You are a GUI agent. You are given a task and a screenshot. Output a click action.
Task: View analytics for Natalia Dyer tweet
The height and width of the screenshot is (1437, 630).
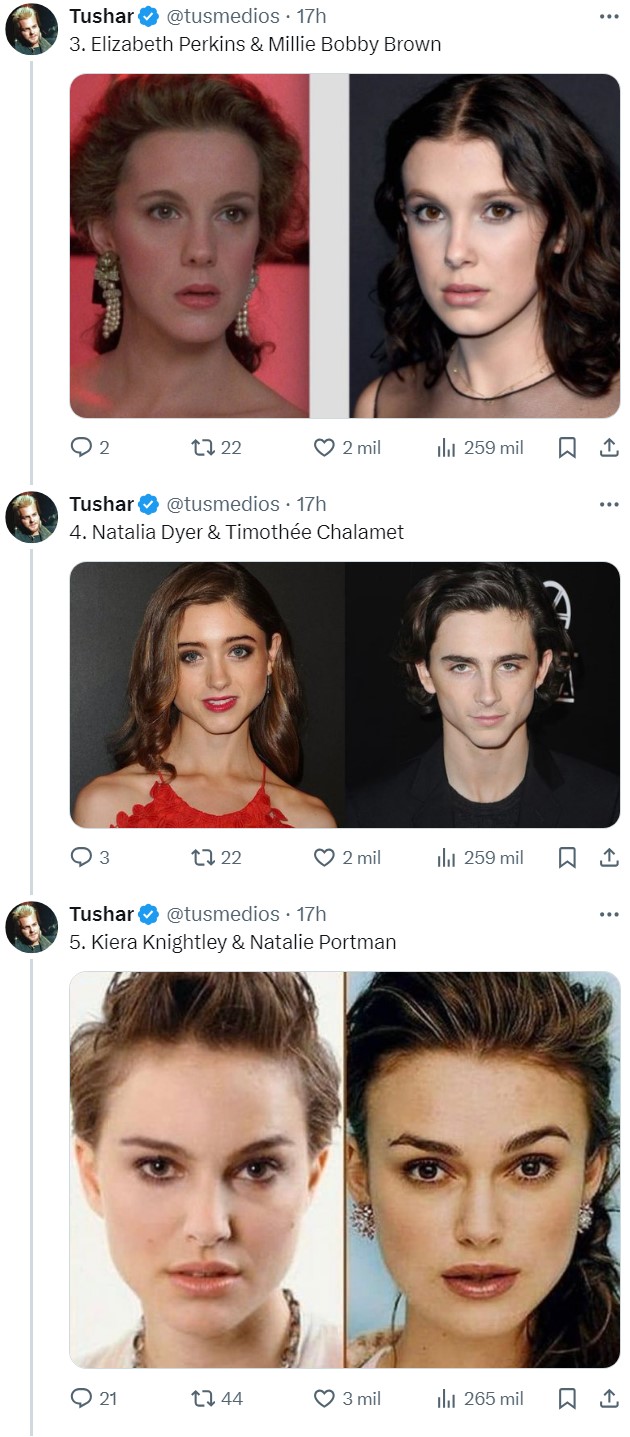point(446,858)
